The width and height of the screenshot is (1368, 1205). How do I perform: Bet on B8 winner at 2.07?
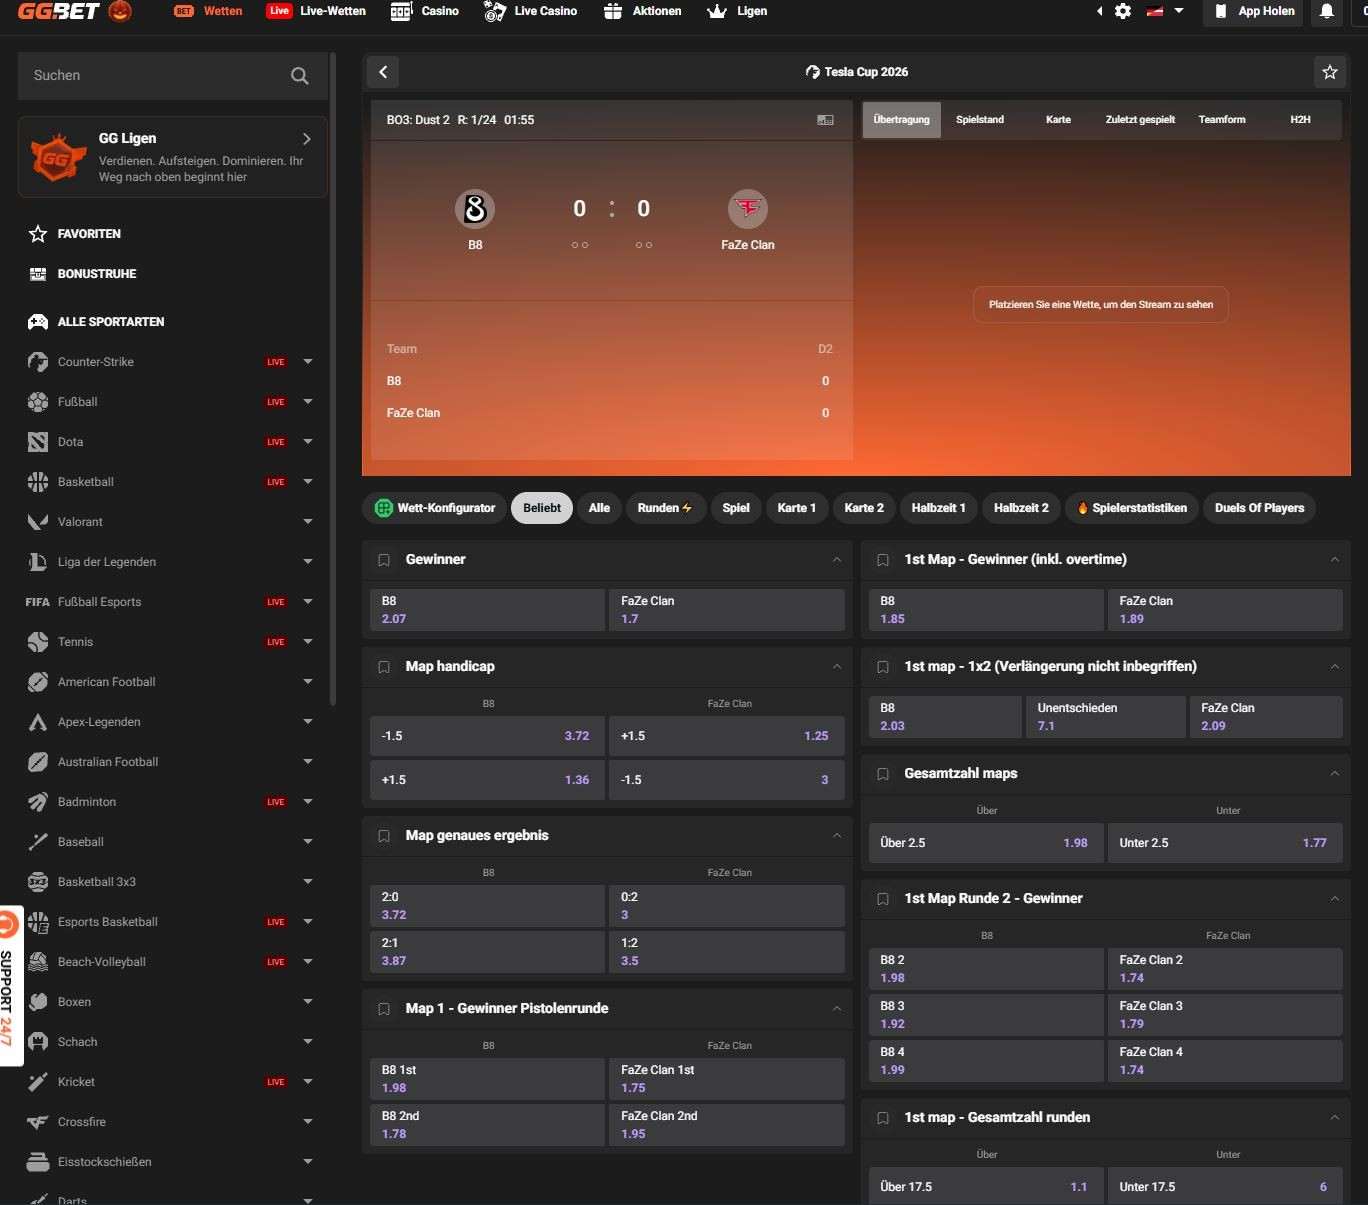click(487, 610)
